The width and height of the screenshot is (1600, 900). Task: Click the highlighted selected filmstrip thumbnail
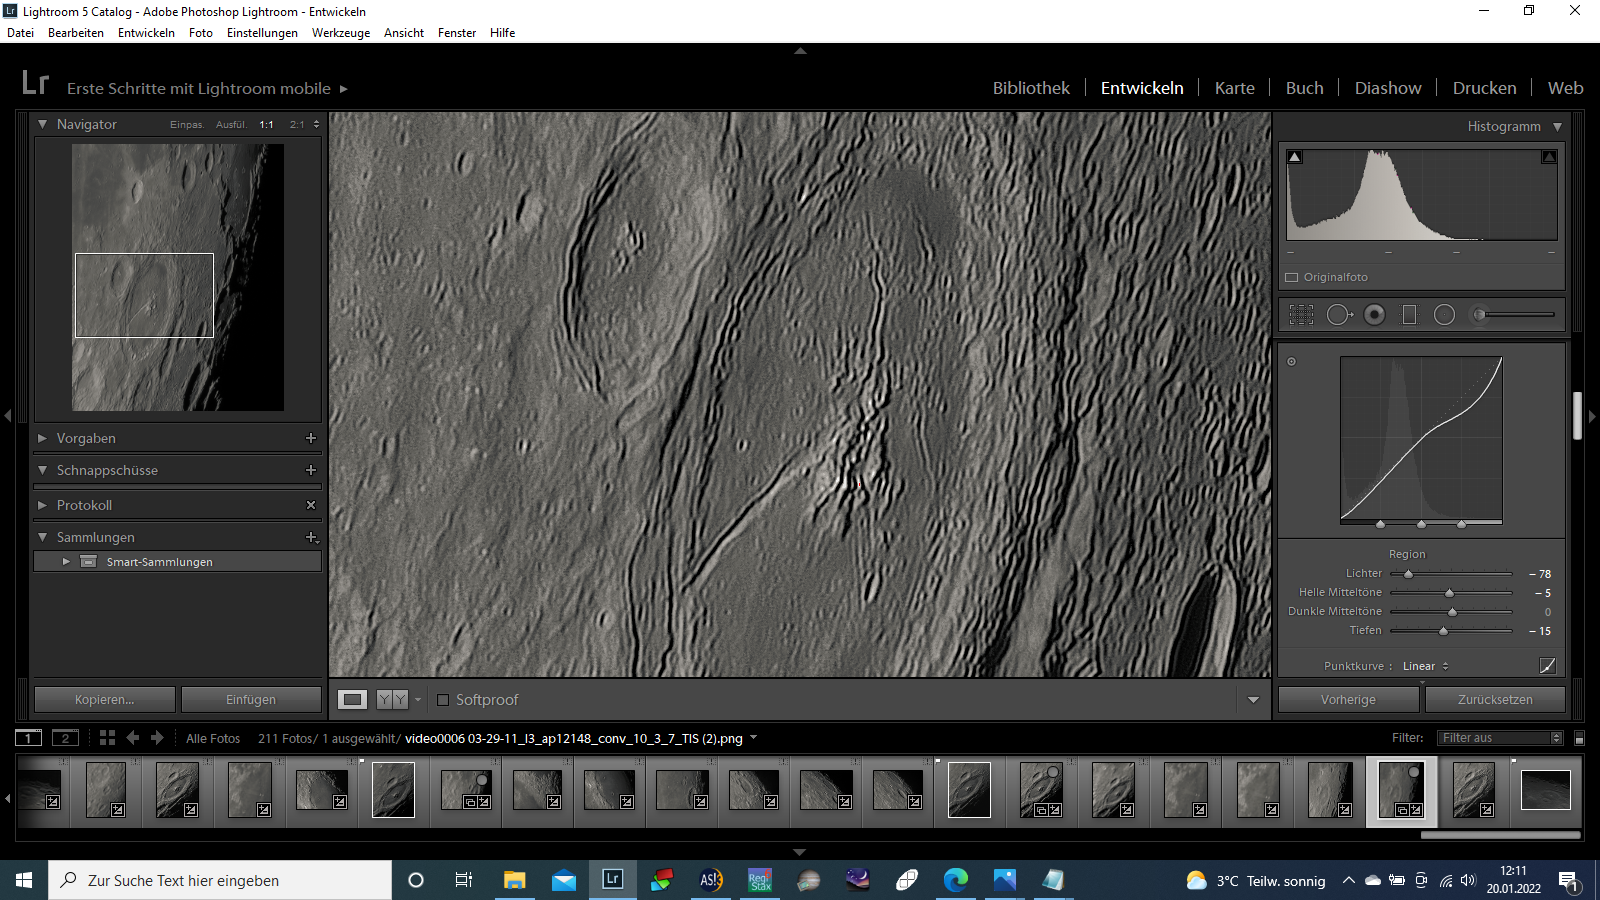point(1401,791)
